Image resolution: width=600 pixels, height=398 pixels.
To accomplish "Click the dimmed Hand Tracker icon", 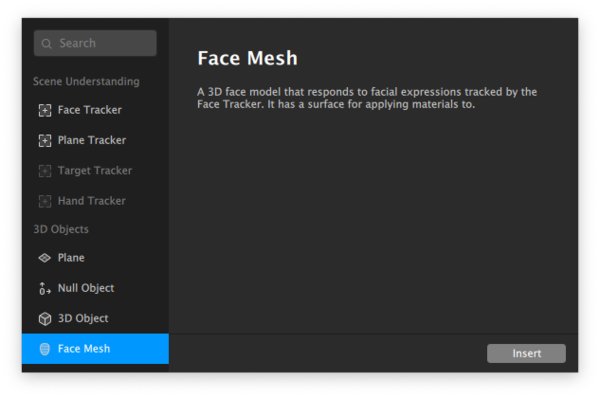I will 45,201.
